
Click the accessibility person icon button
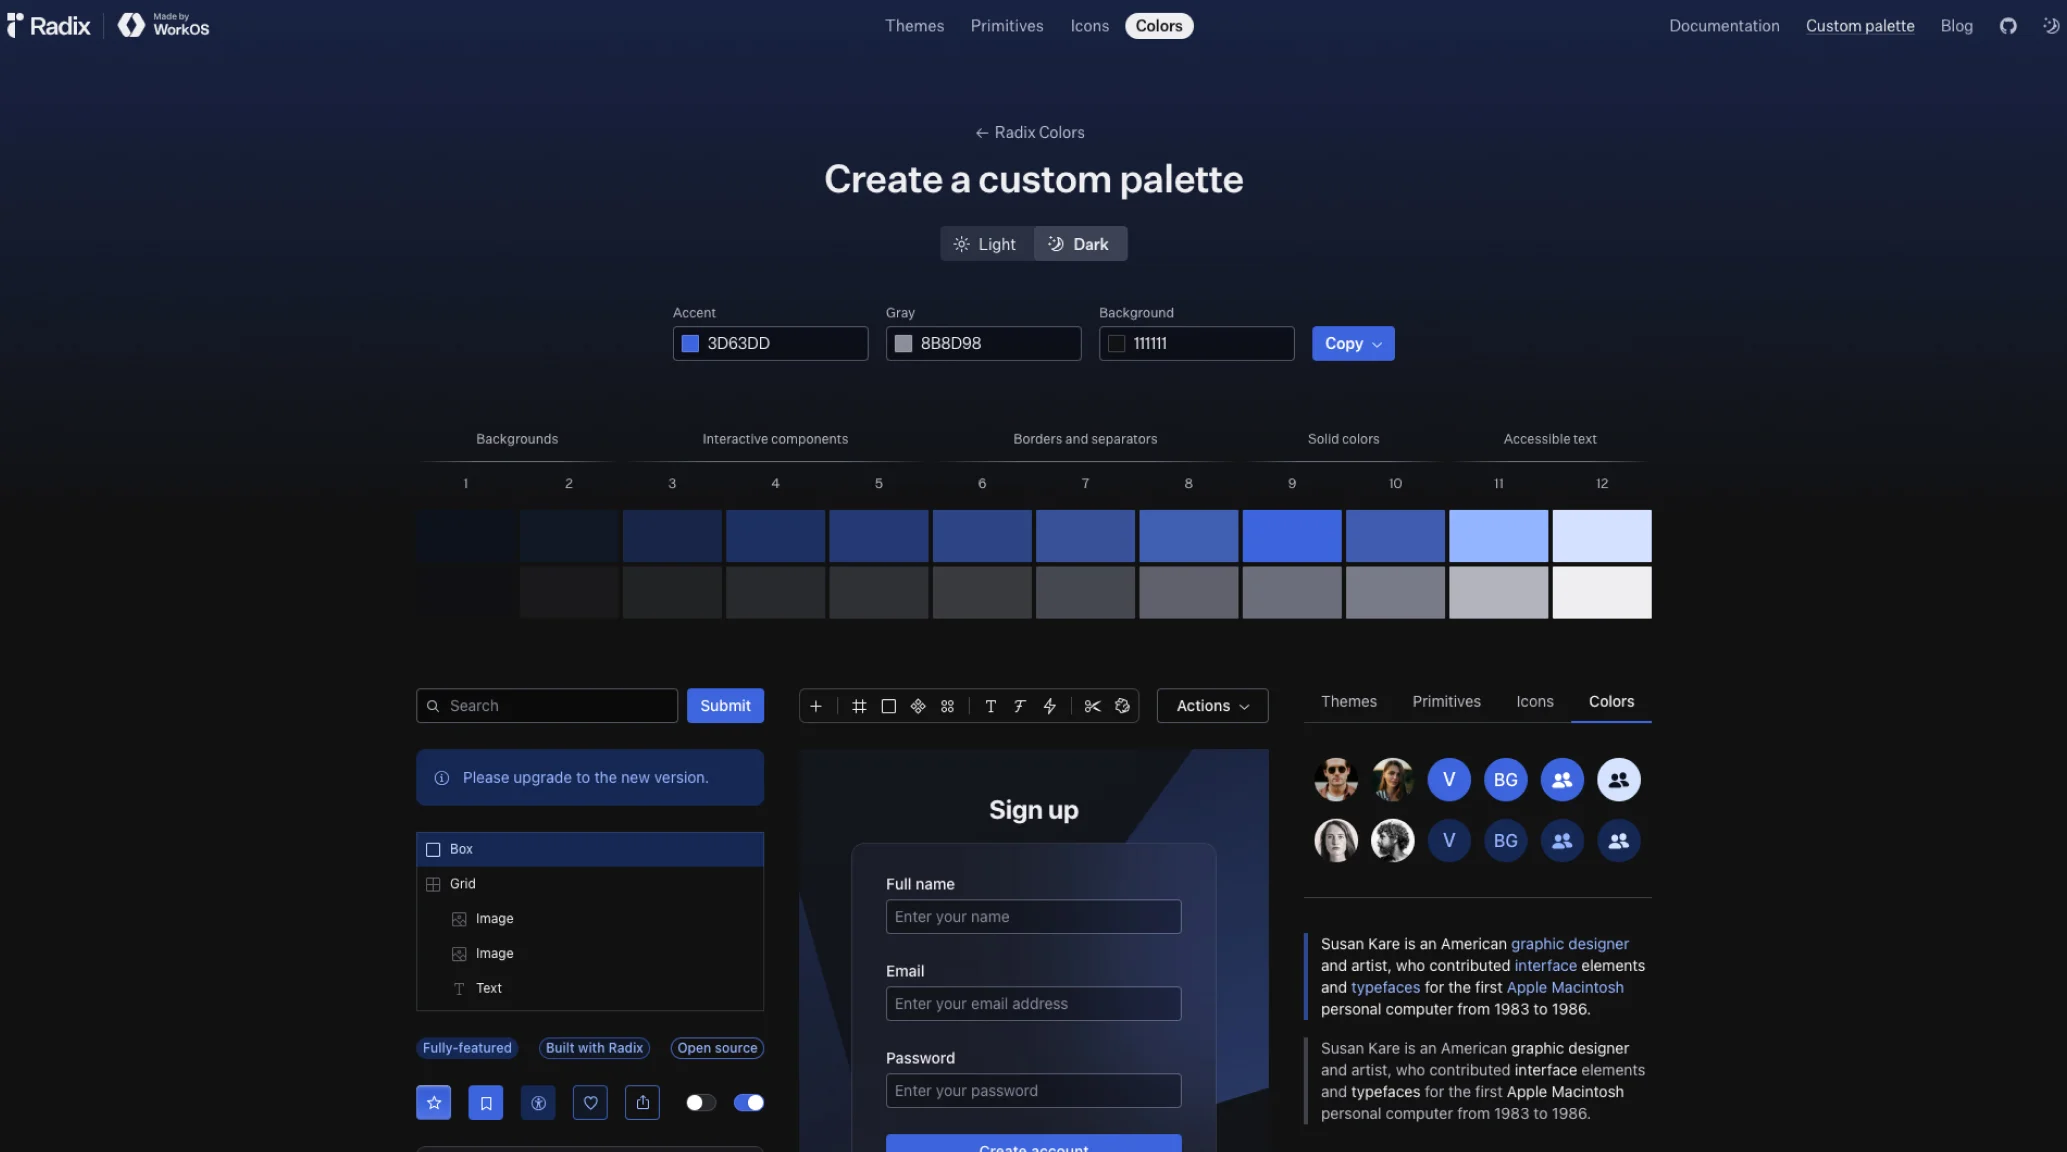click(538, 1102)
